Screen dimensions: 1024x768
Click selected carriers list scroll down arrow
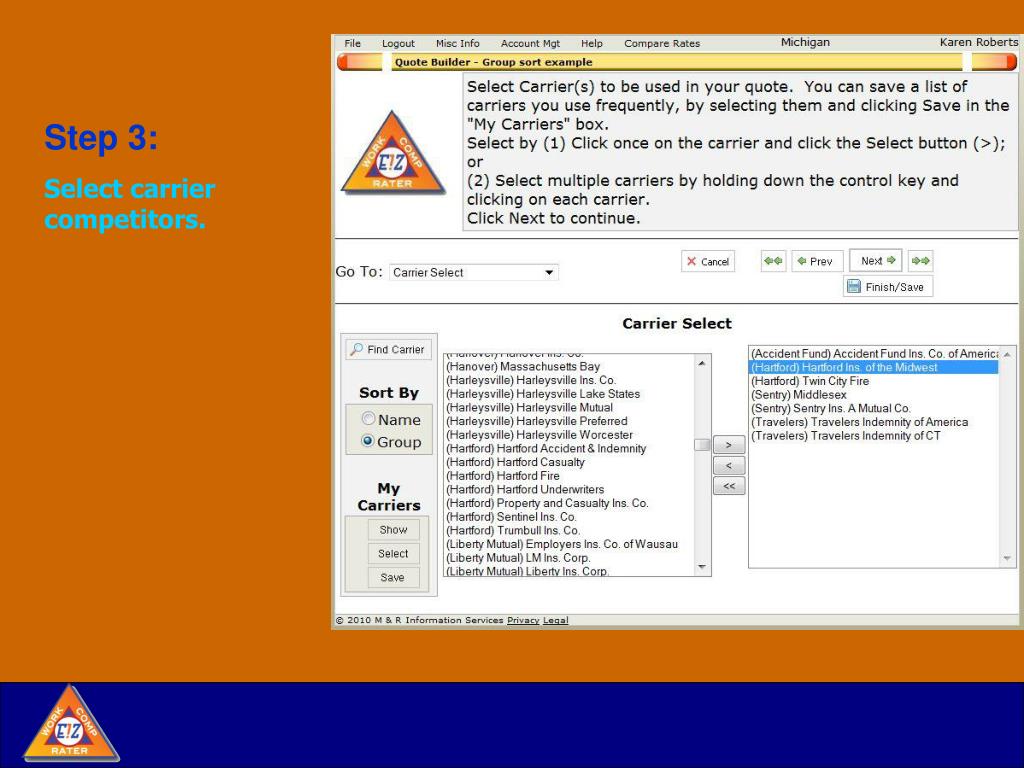1007,558
